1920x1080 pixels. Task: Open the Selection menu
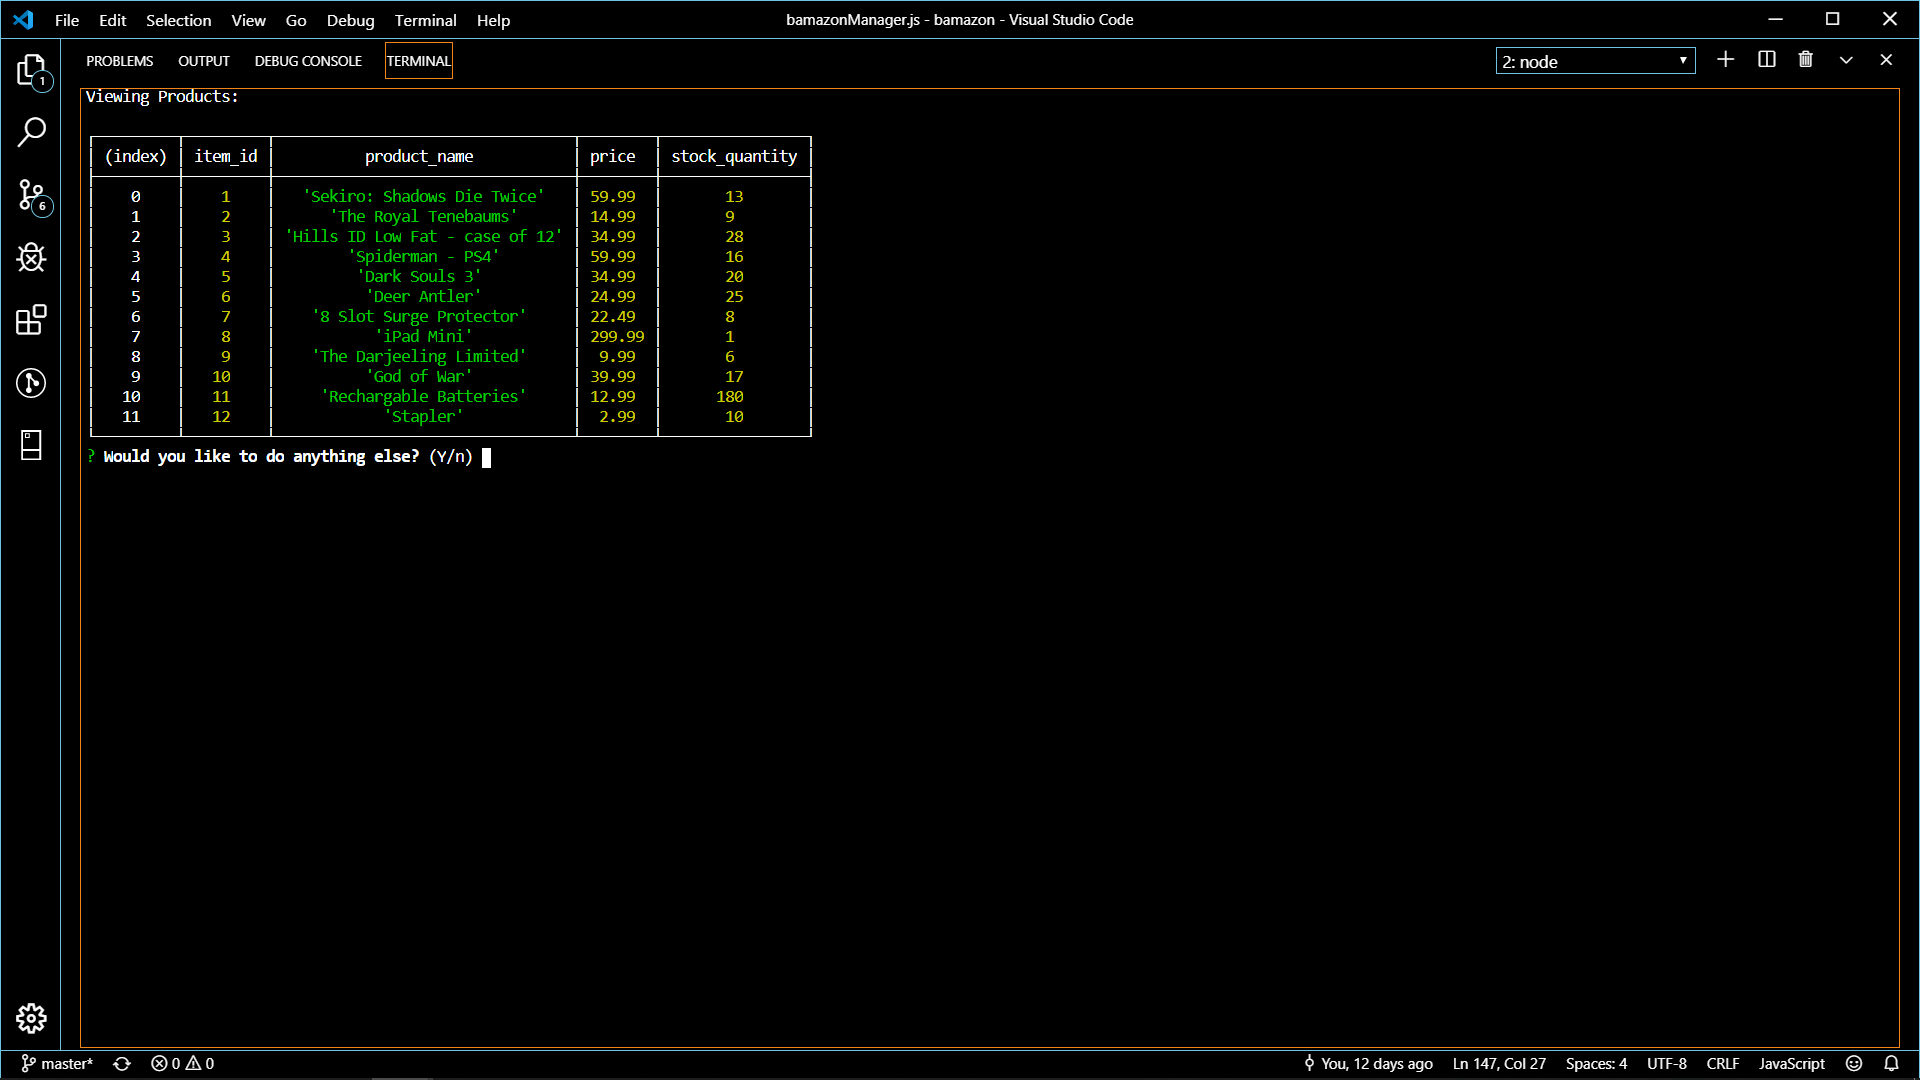pyautogui.click(x=179, y=20)
